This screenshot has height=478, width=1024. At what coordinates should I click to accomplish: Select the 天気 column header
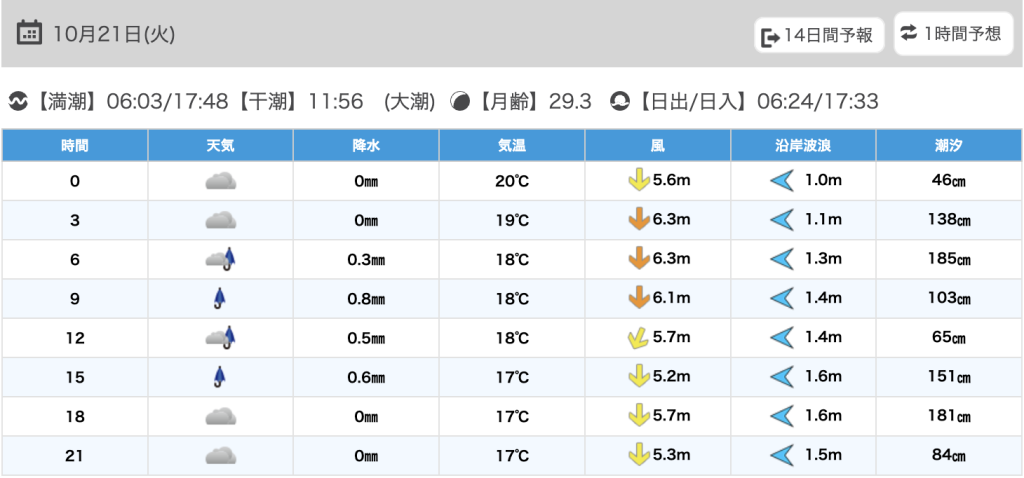click(x=220, y=145)
